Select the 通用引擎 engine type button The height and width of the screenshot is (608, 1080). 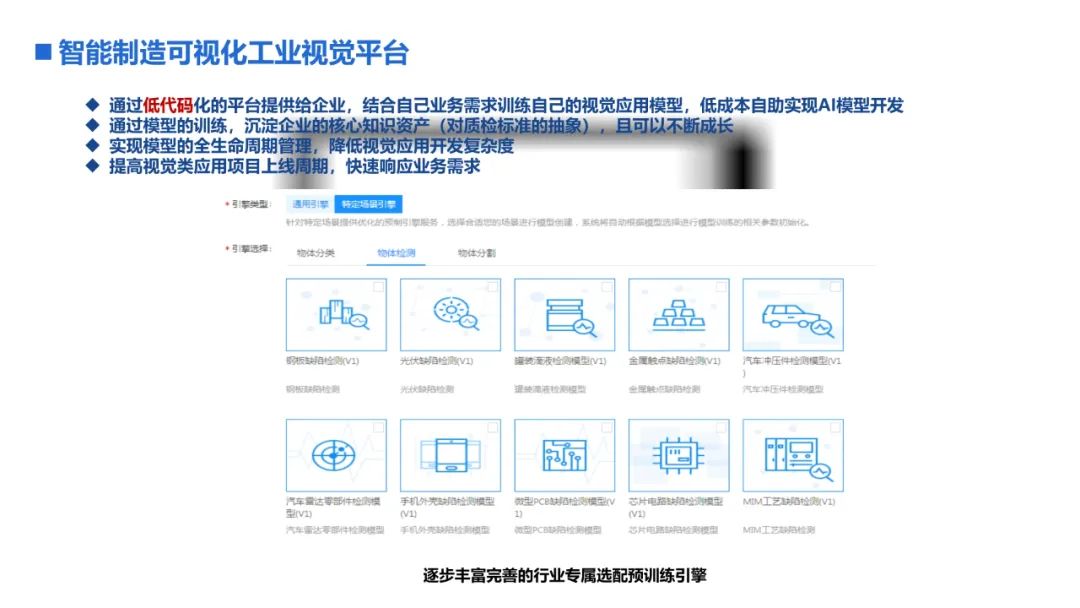pos(310,205)
